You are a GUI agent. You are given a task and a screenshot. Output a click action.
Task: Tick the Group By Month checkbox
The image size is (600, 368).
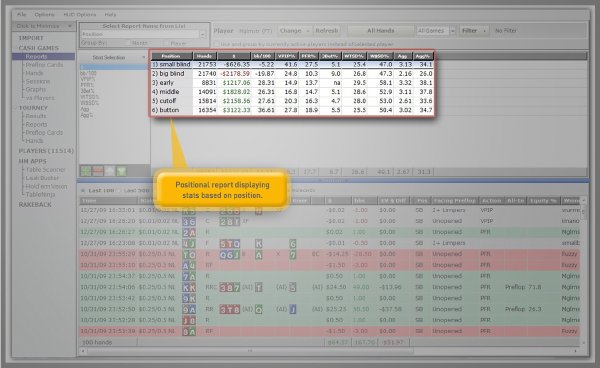coord(128,43)
